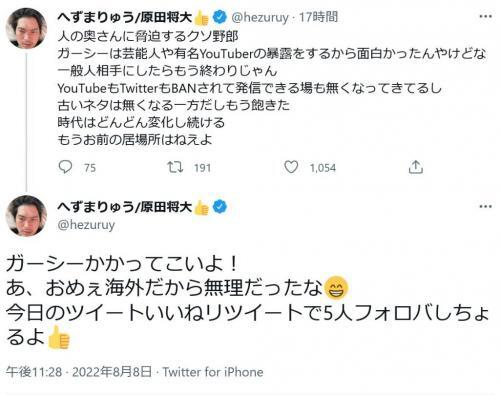Click the 1,054 like count
Image resolution: width=500 pixels, height=395 pixels.
(323, 168)
